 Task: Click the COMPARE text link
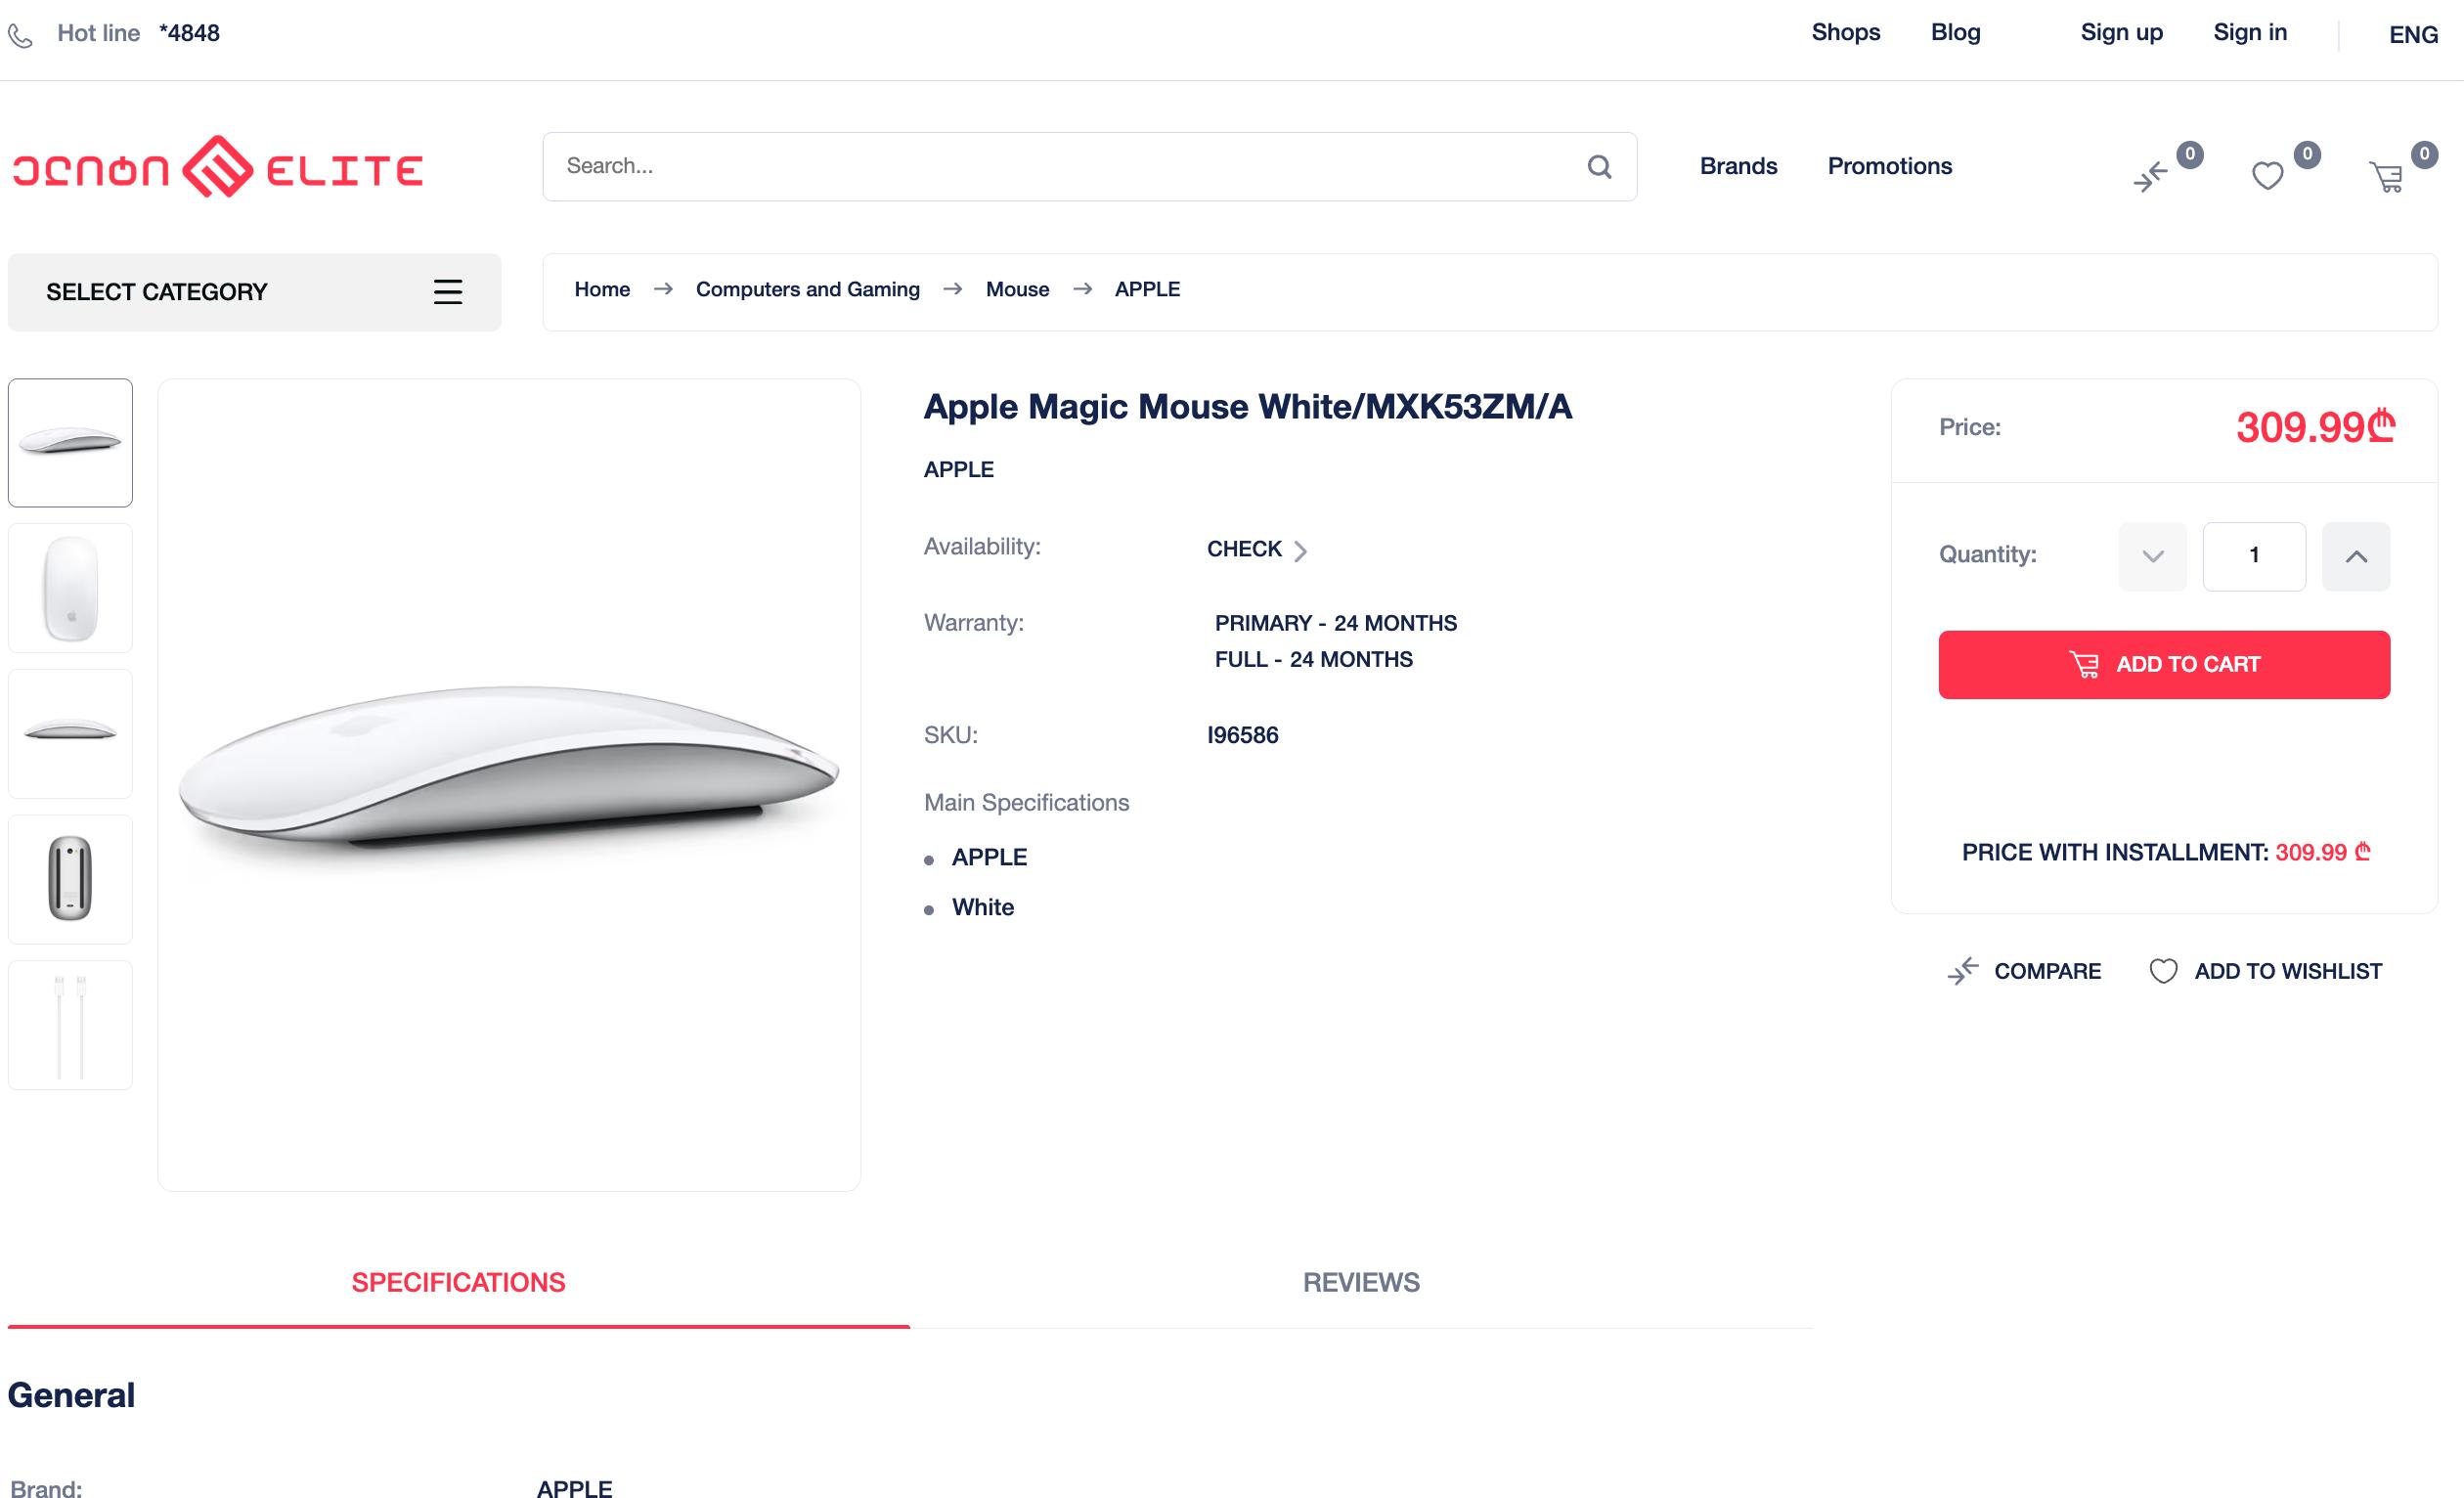[2047, 971]
